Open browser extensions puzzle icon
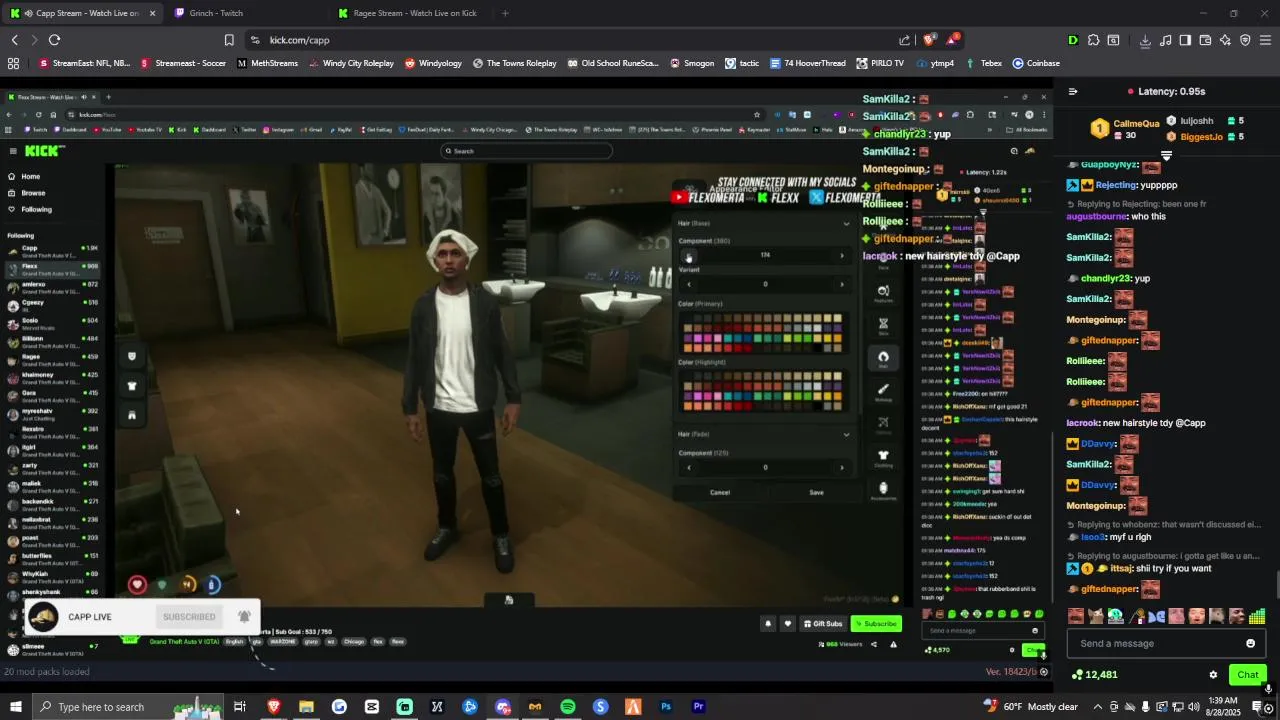Viewport: 1280px width, 720px height. click(1093, 40)
